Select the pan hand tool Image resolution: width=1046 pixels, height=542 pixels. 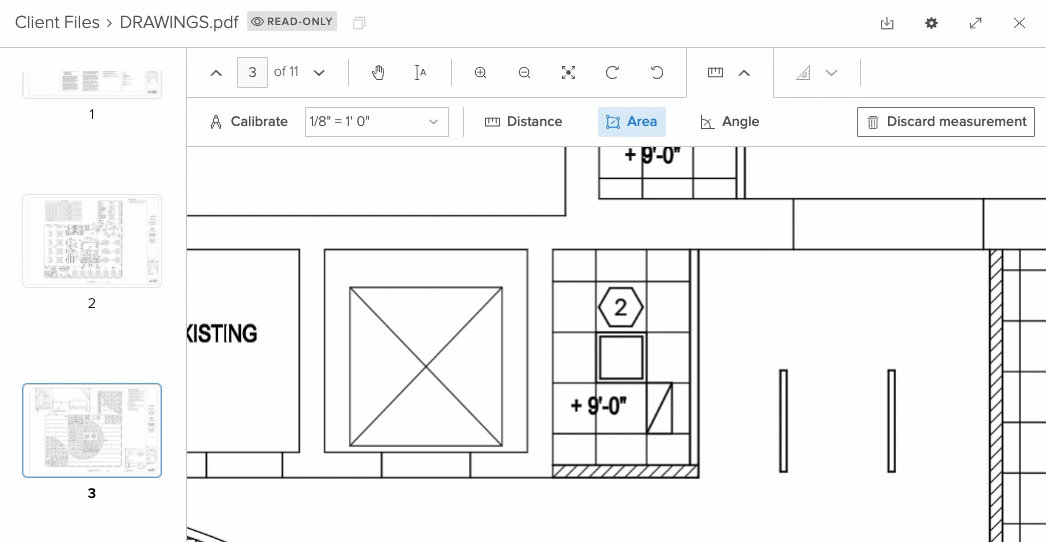pyautogui.click(x=378, y=73)
